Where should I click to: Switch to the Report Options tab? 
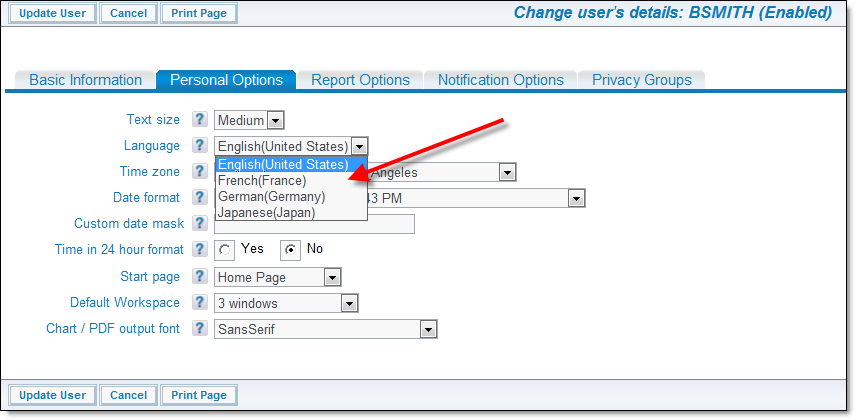(x=360, y=80)
